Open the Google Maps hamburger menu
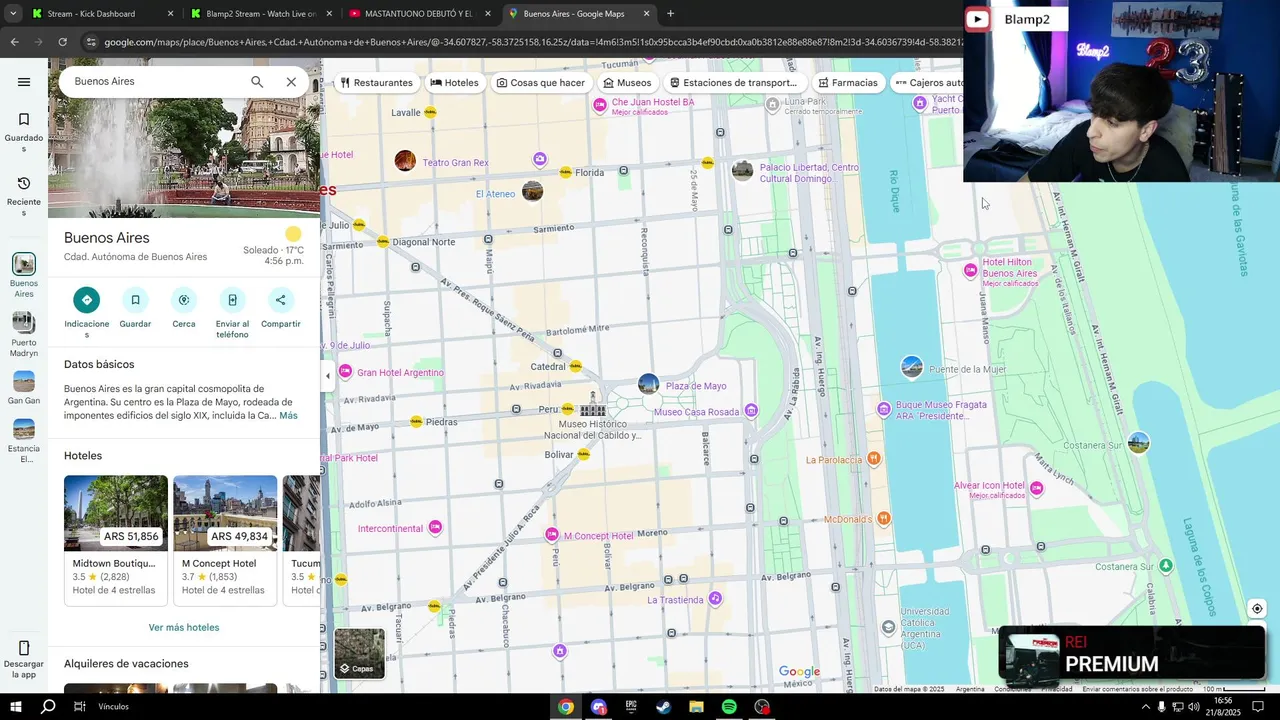This screenshot has height=720, width=1280. pos(24,82)
